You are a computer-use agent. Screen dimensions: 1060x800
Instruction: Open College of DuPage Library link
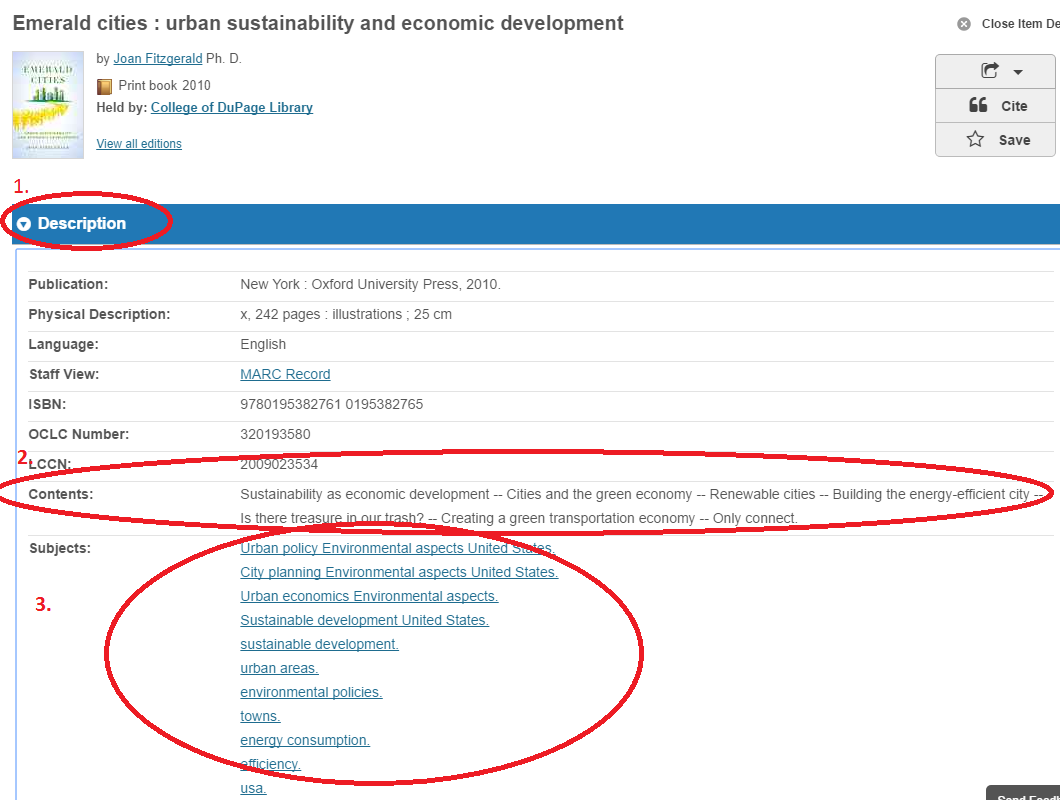tap(231, 107)
